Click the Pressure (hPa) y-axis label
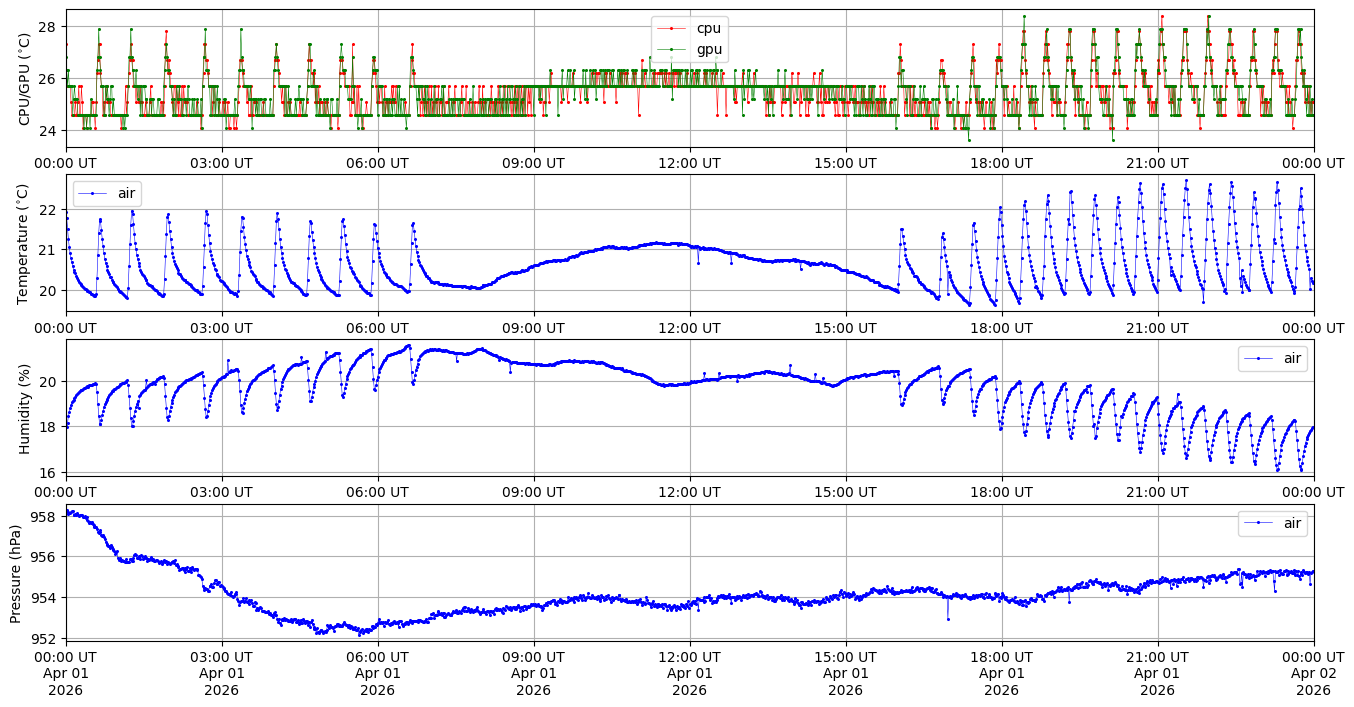This screenshot has height=707, width=1354. [17, 573]
